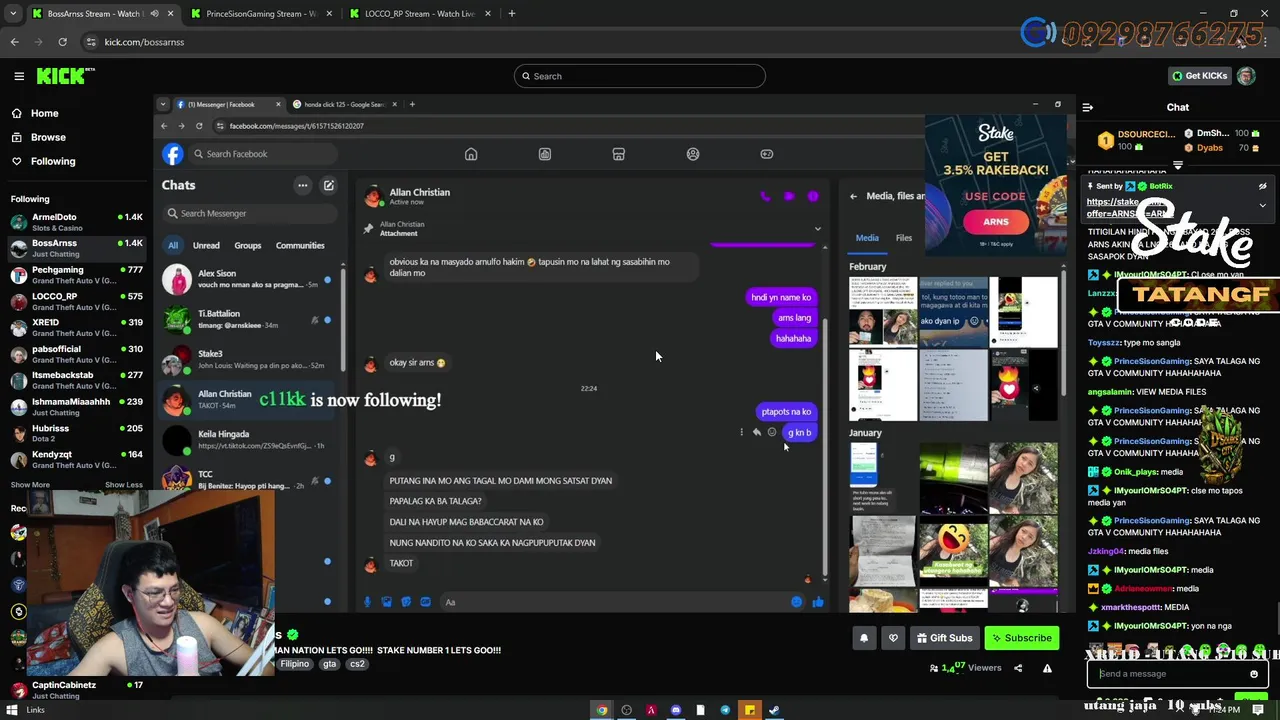Select Unread filter in streamed Messenger
Image resolution: width=1280 pixels, height=720 pixels.
[x=206, y=245]
